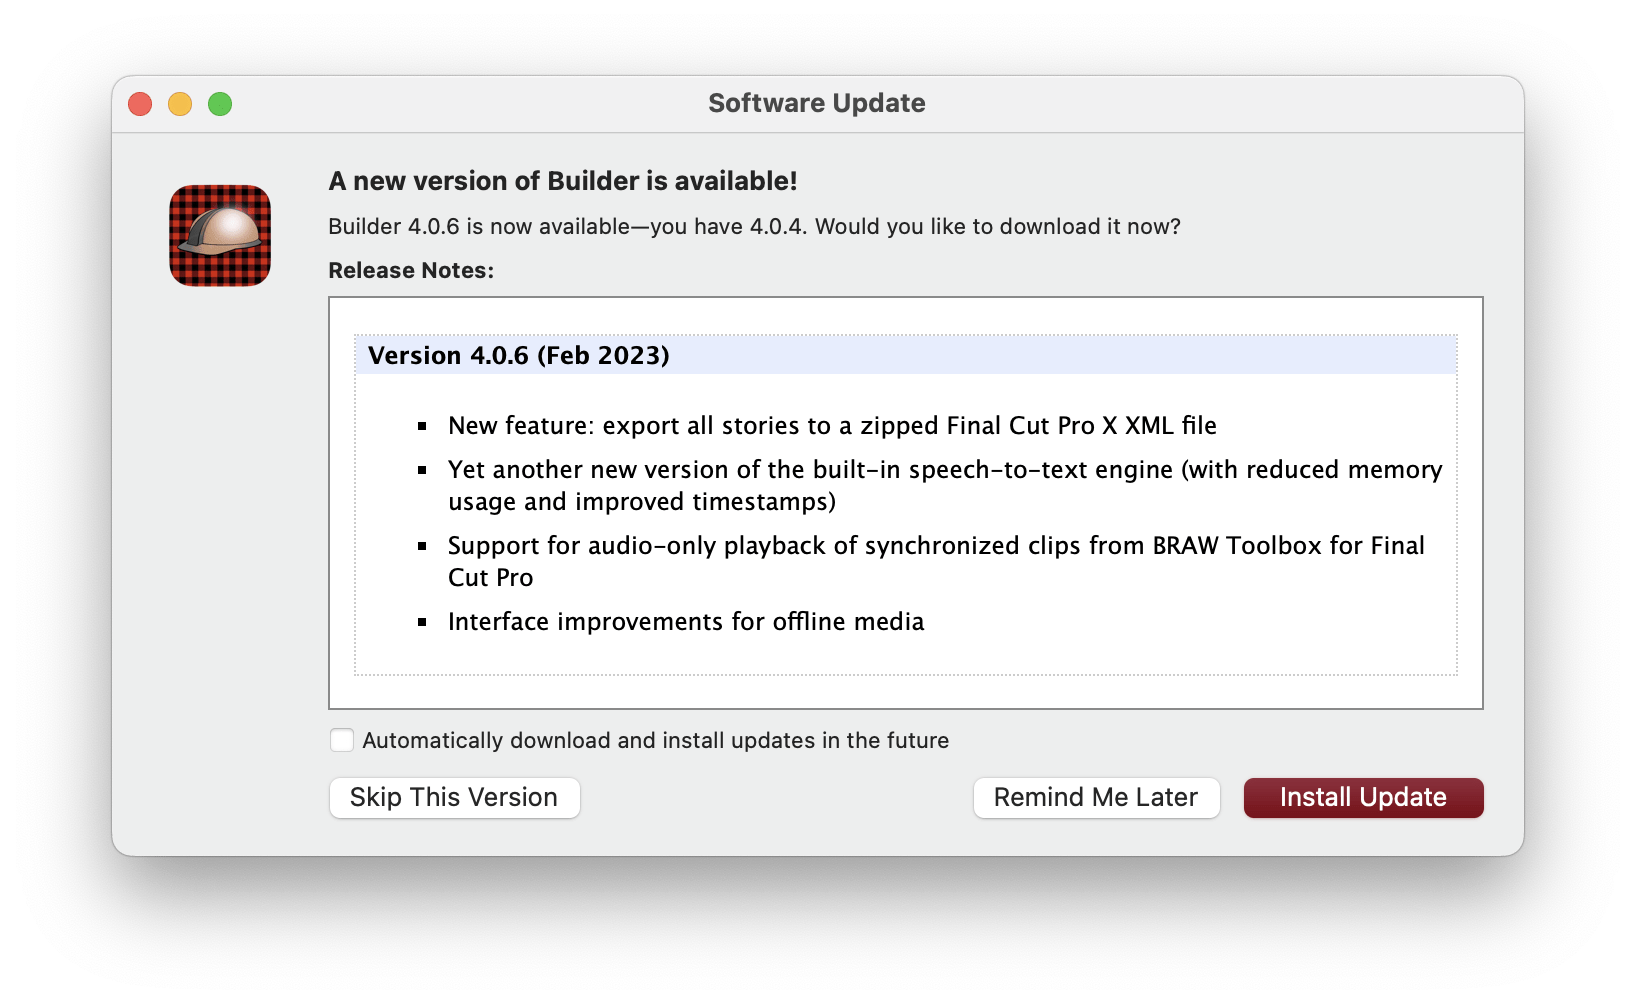This screenshot has width=1636, height=1004.
Task: Close the Software Update window
Action: 140,104
